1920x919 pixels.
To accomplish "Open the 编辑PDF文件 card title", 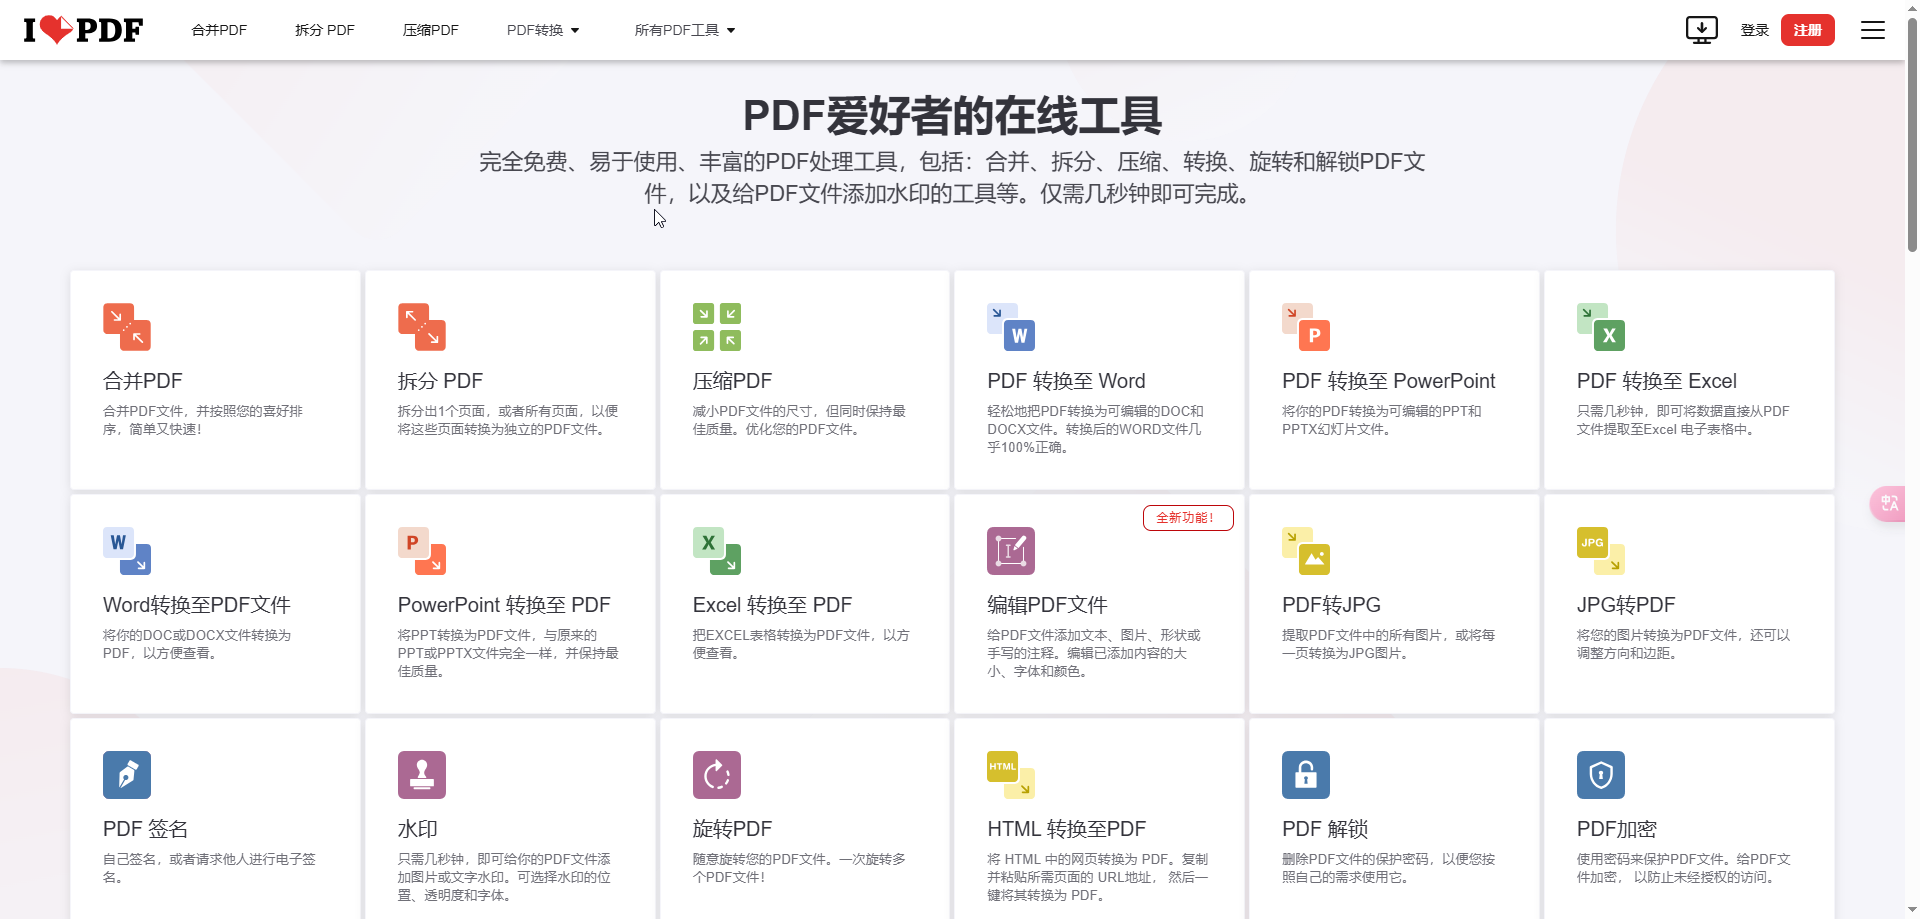I will pyautogui.click(x=1047, y=605).
